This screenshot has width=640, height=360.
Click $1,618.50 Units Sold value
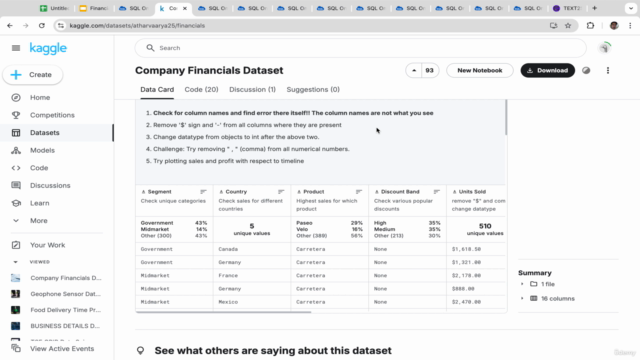(x=466, y=249)
